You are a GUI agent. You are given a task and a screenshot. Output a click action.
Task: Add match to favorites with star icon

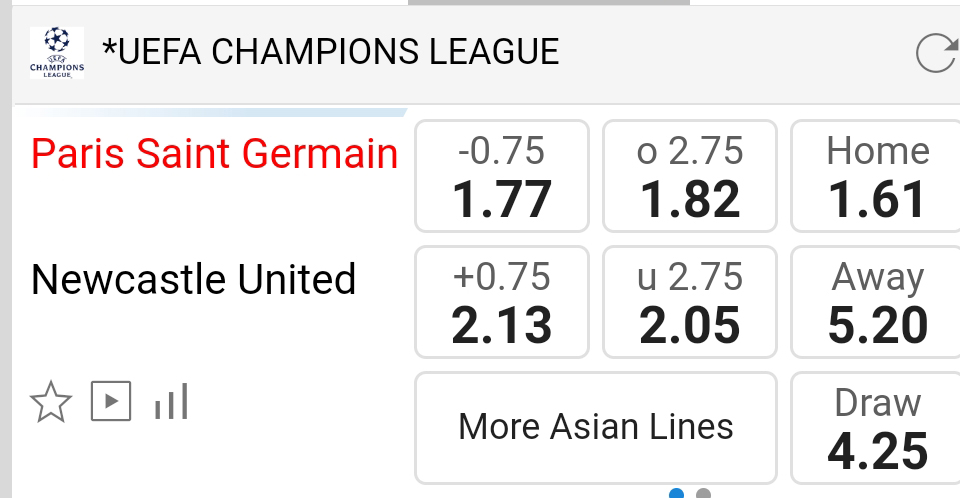click(x=51, y=403)
